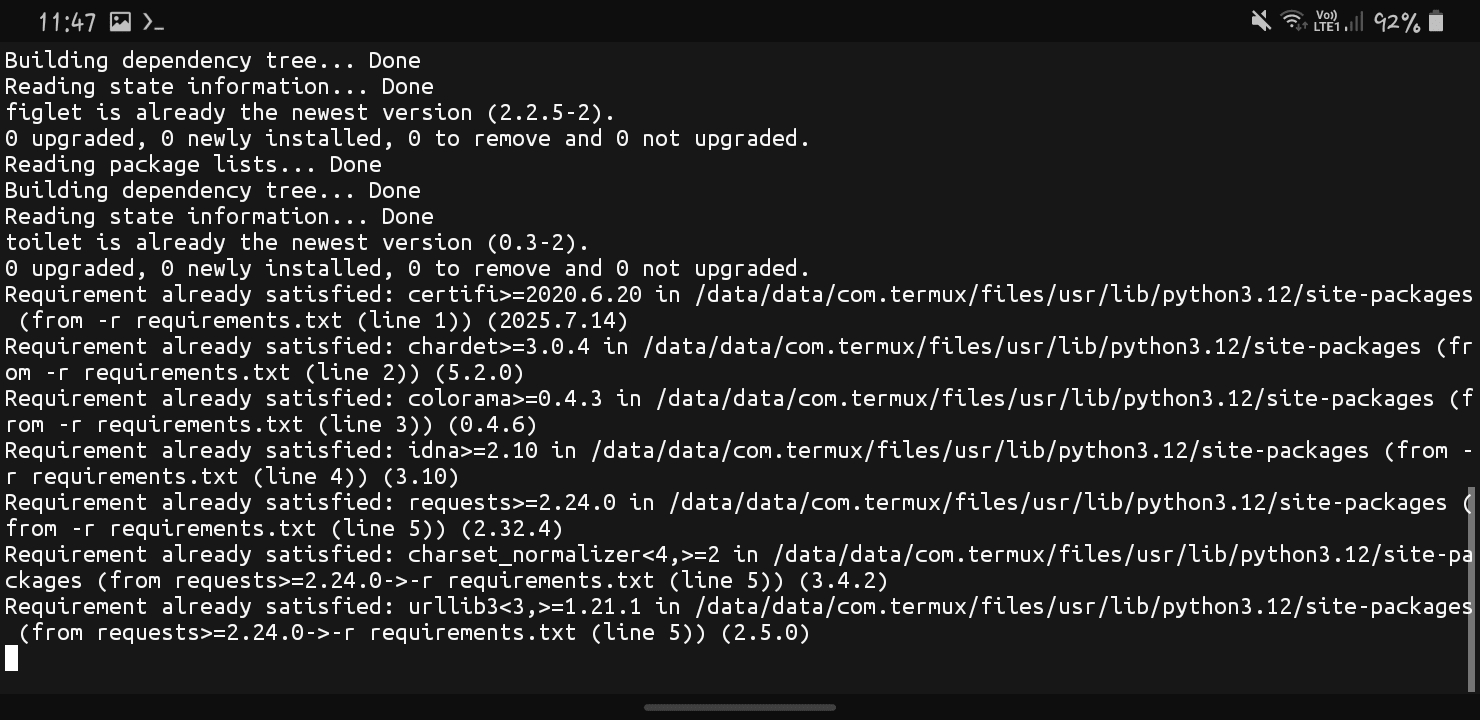Viewport: 1480px width, 720px height.
Task: Tap the 11:47 clock in status bar
Action: (67, 21)
